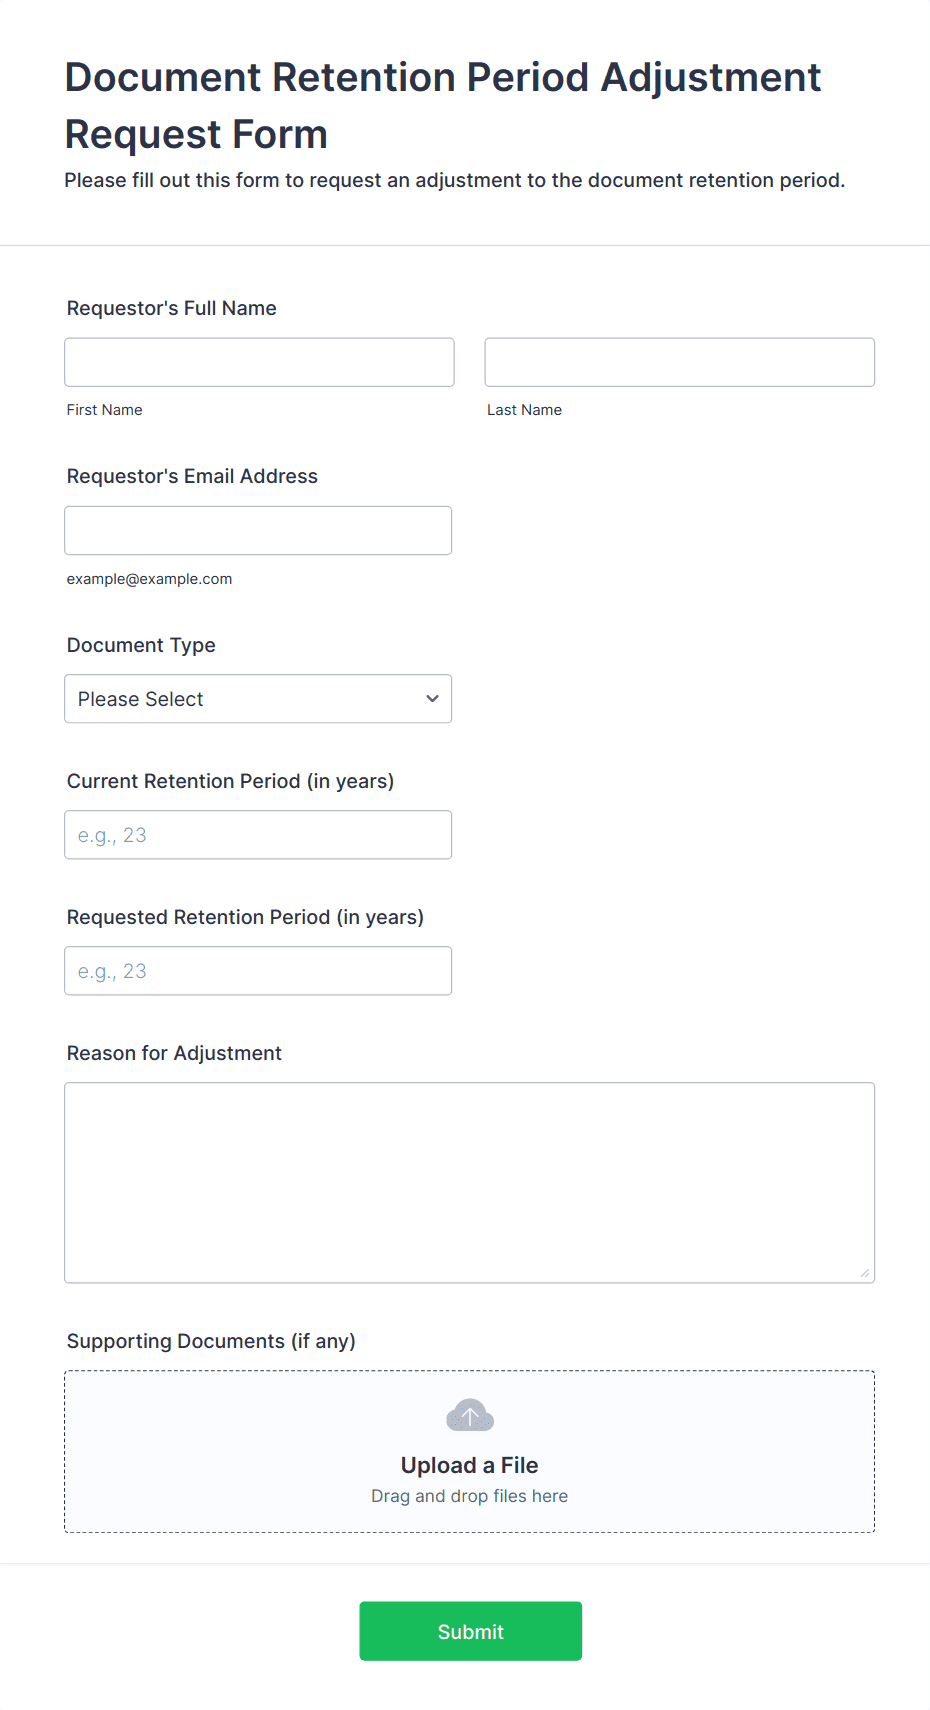Select the Requested Retention Period field
This screenshot has width=930, height=1710.
pos(258,971)
